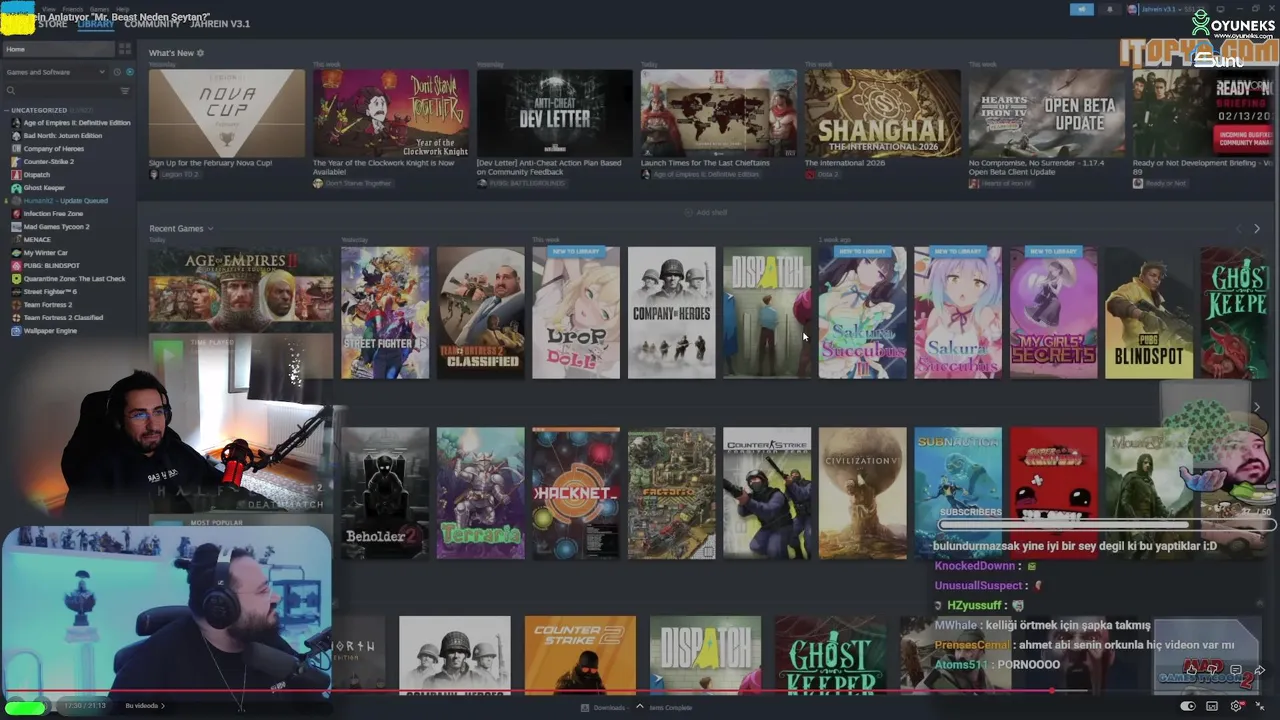Switch to the COMMUNITY tab

(x=152, y=23)
